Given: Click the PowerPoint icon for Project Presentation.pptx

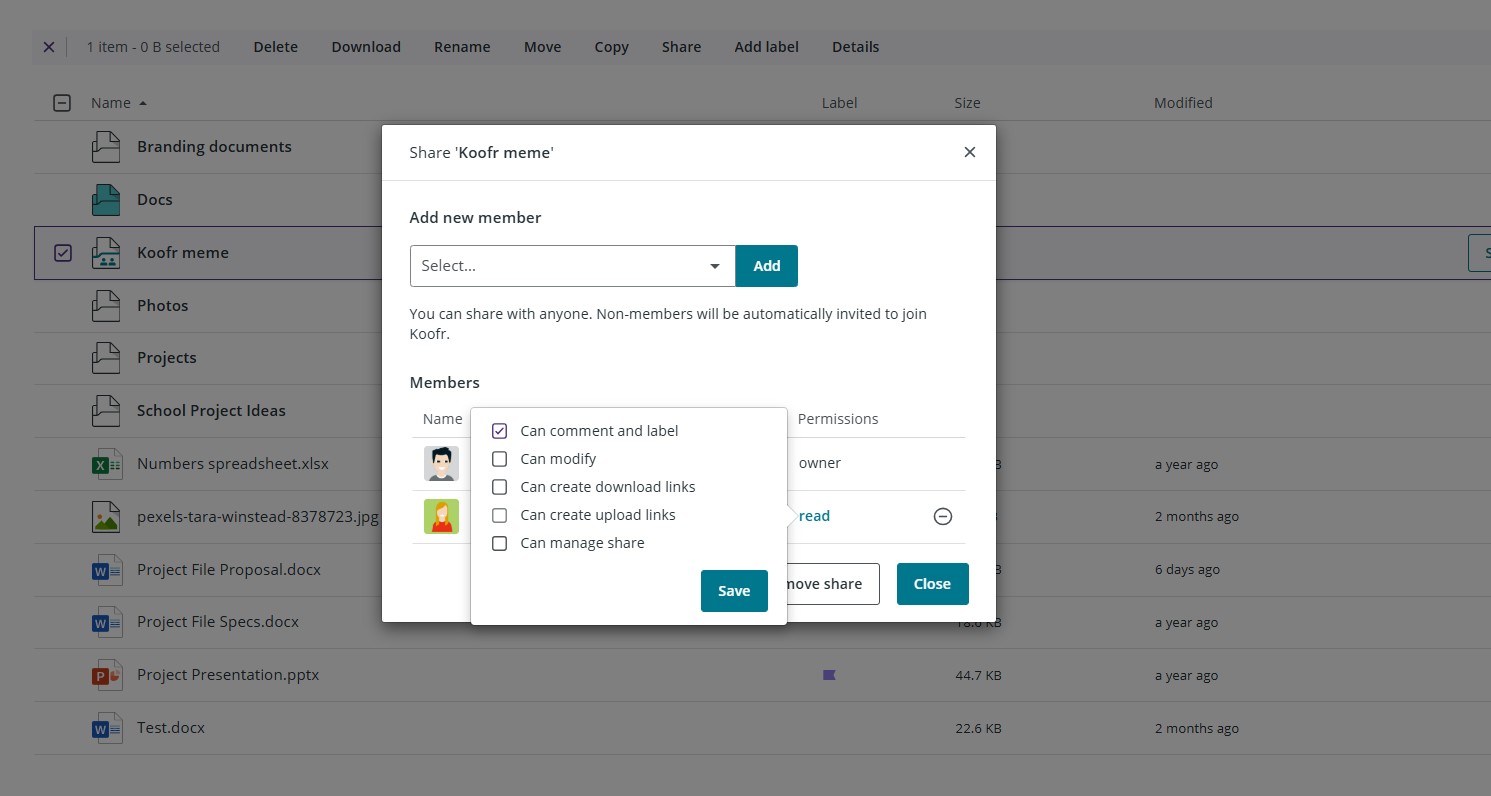Looking at the screenshot, I should coord(106,675).
